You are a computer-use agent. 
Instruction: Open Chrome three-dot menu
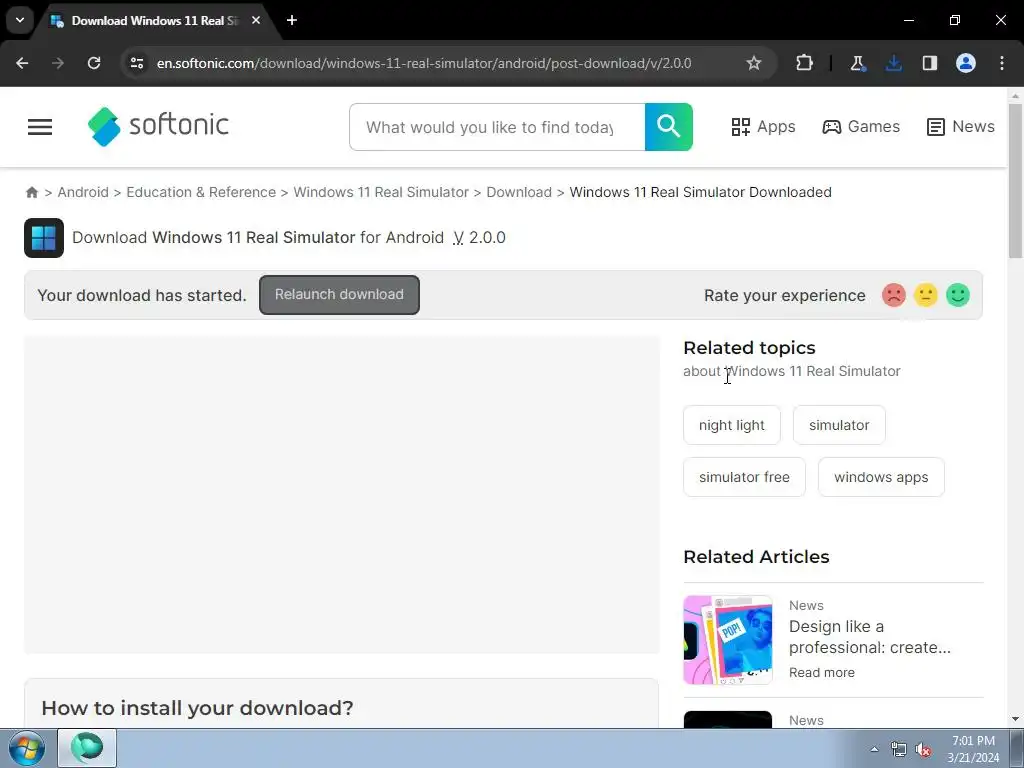1002,63
